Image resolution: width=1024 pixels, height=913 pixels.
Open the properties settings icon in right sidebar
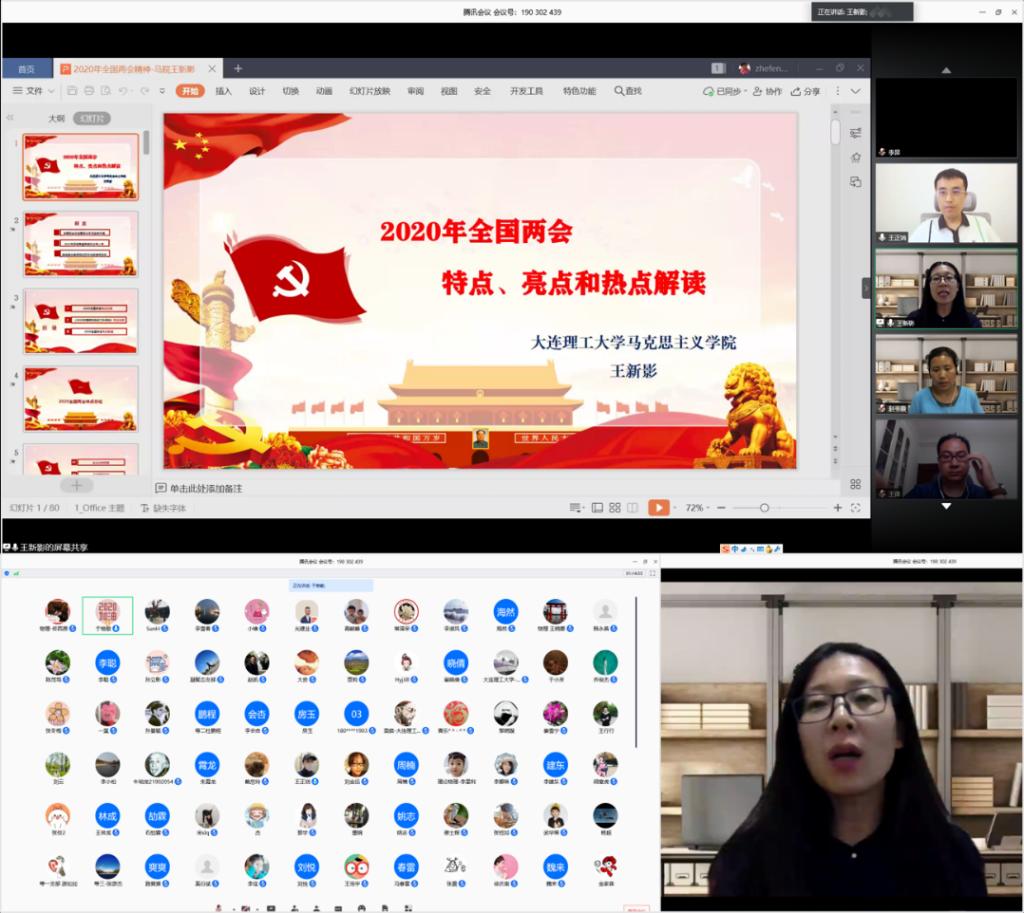[856, 133]
